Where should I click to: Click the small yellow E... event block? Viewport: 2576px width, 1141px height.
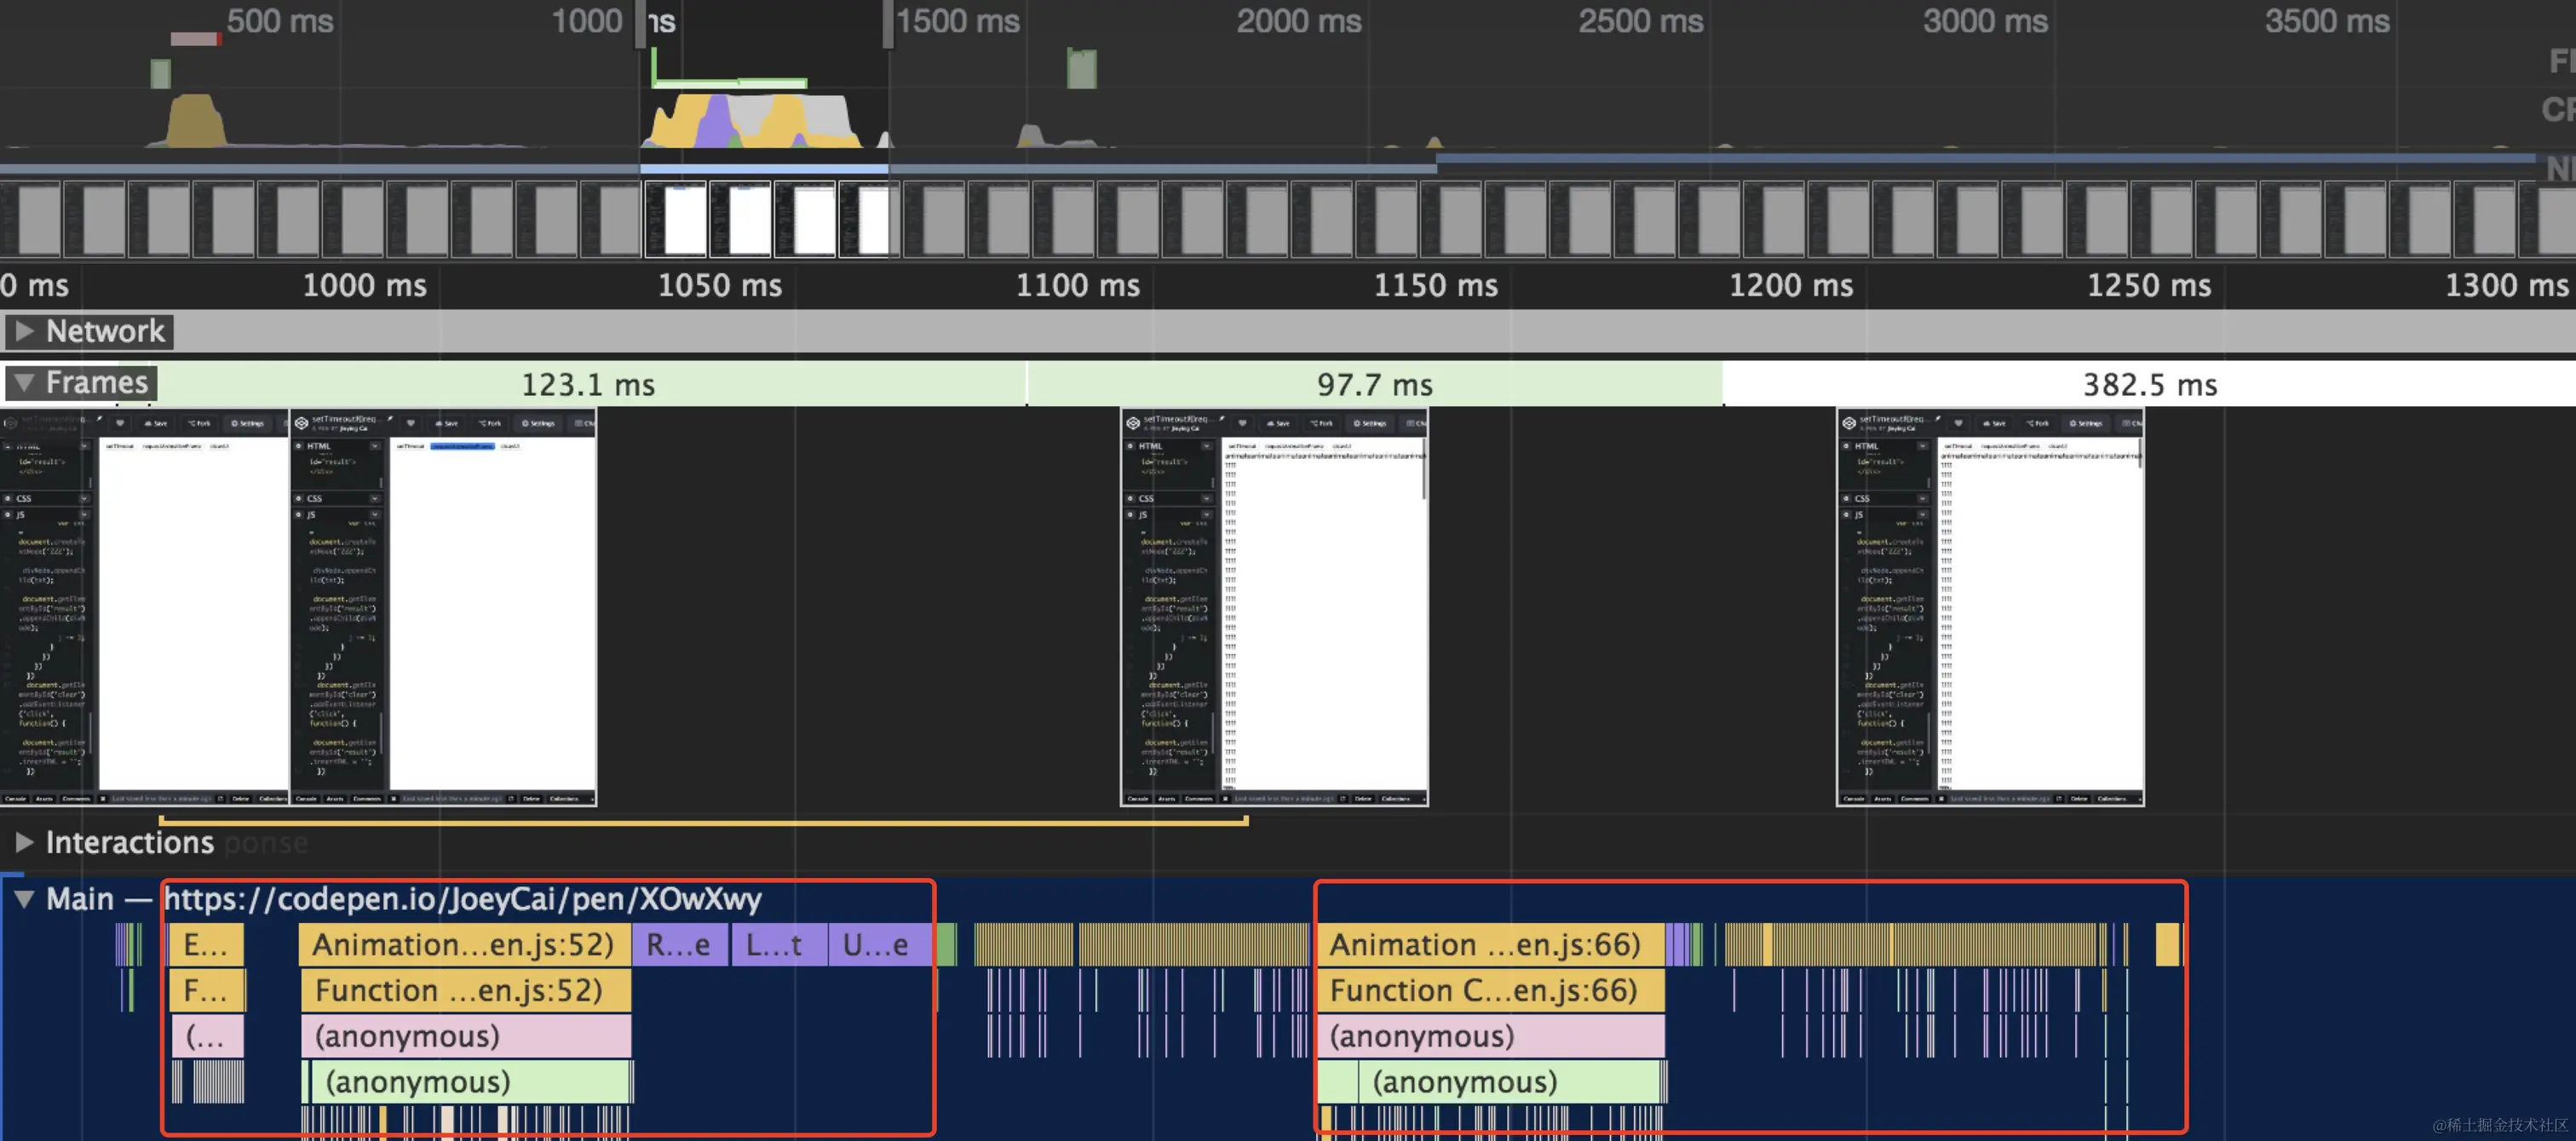point(206,945)
